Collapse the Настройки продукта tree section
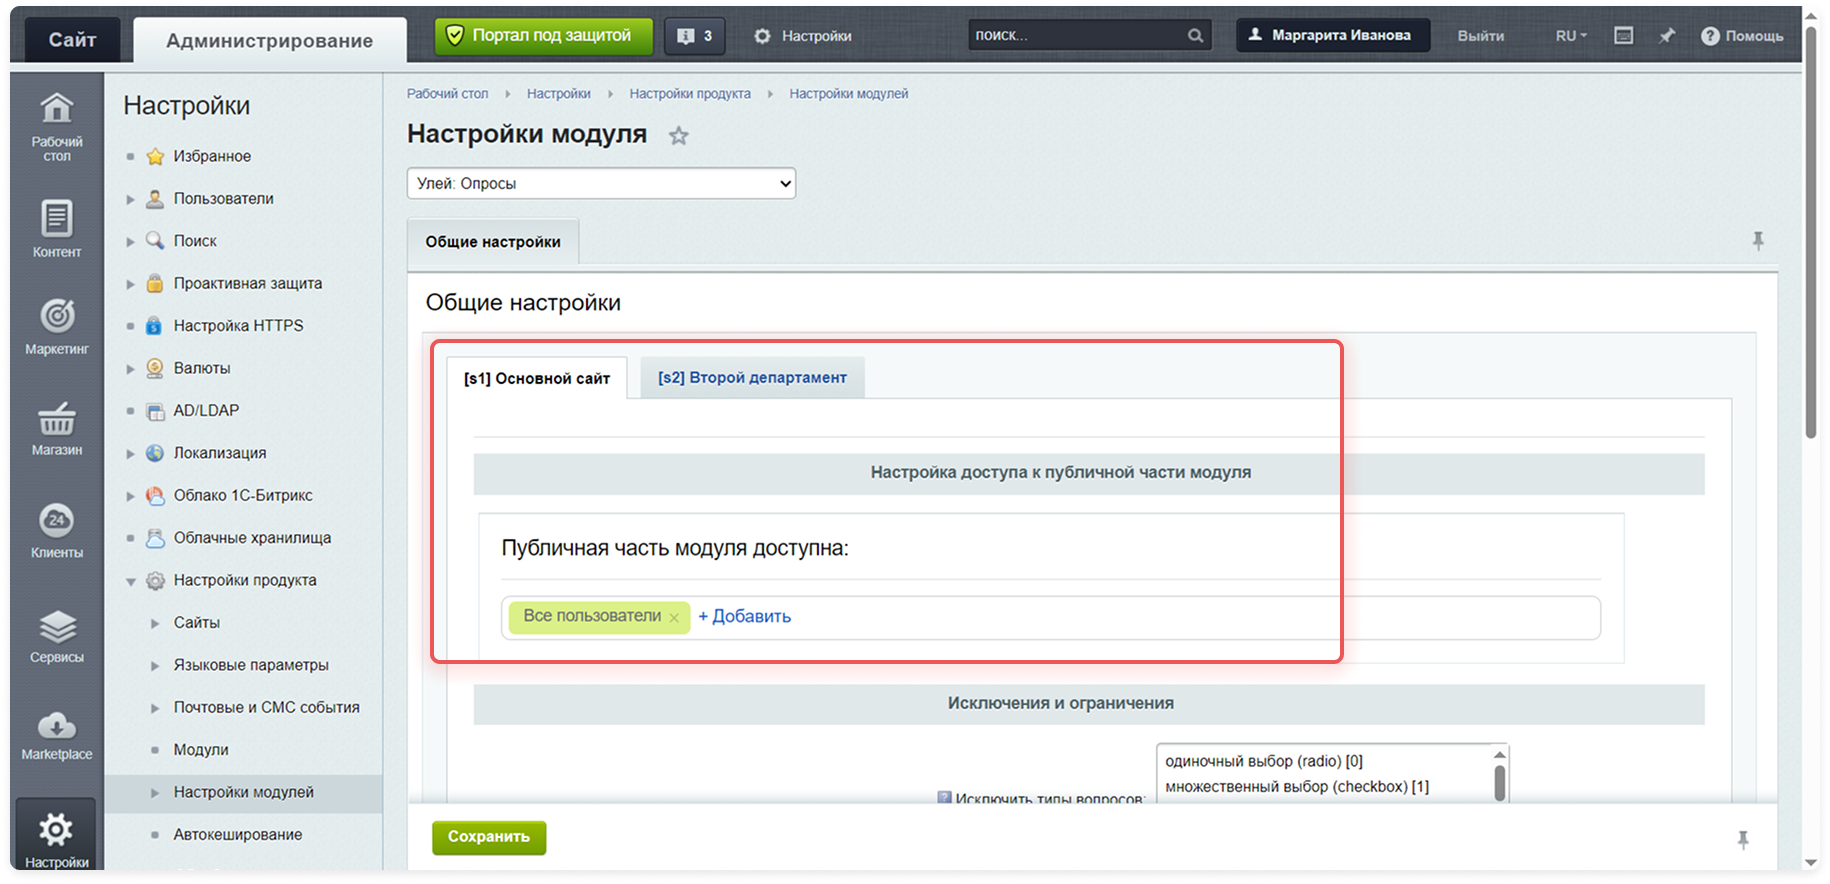The height and width of the screenshot is (884, 1830). [x=131, y=581]
